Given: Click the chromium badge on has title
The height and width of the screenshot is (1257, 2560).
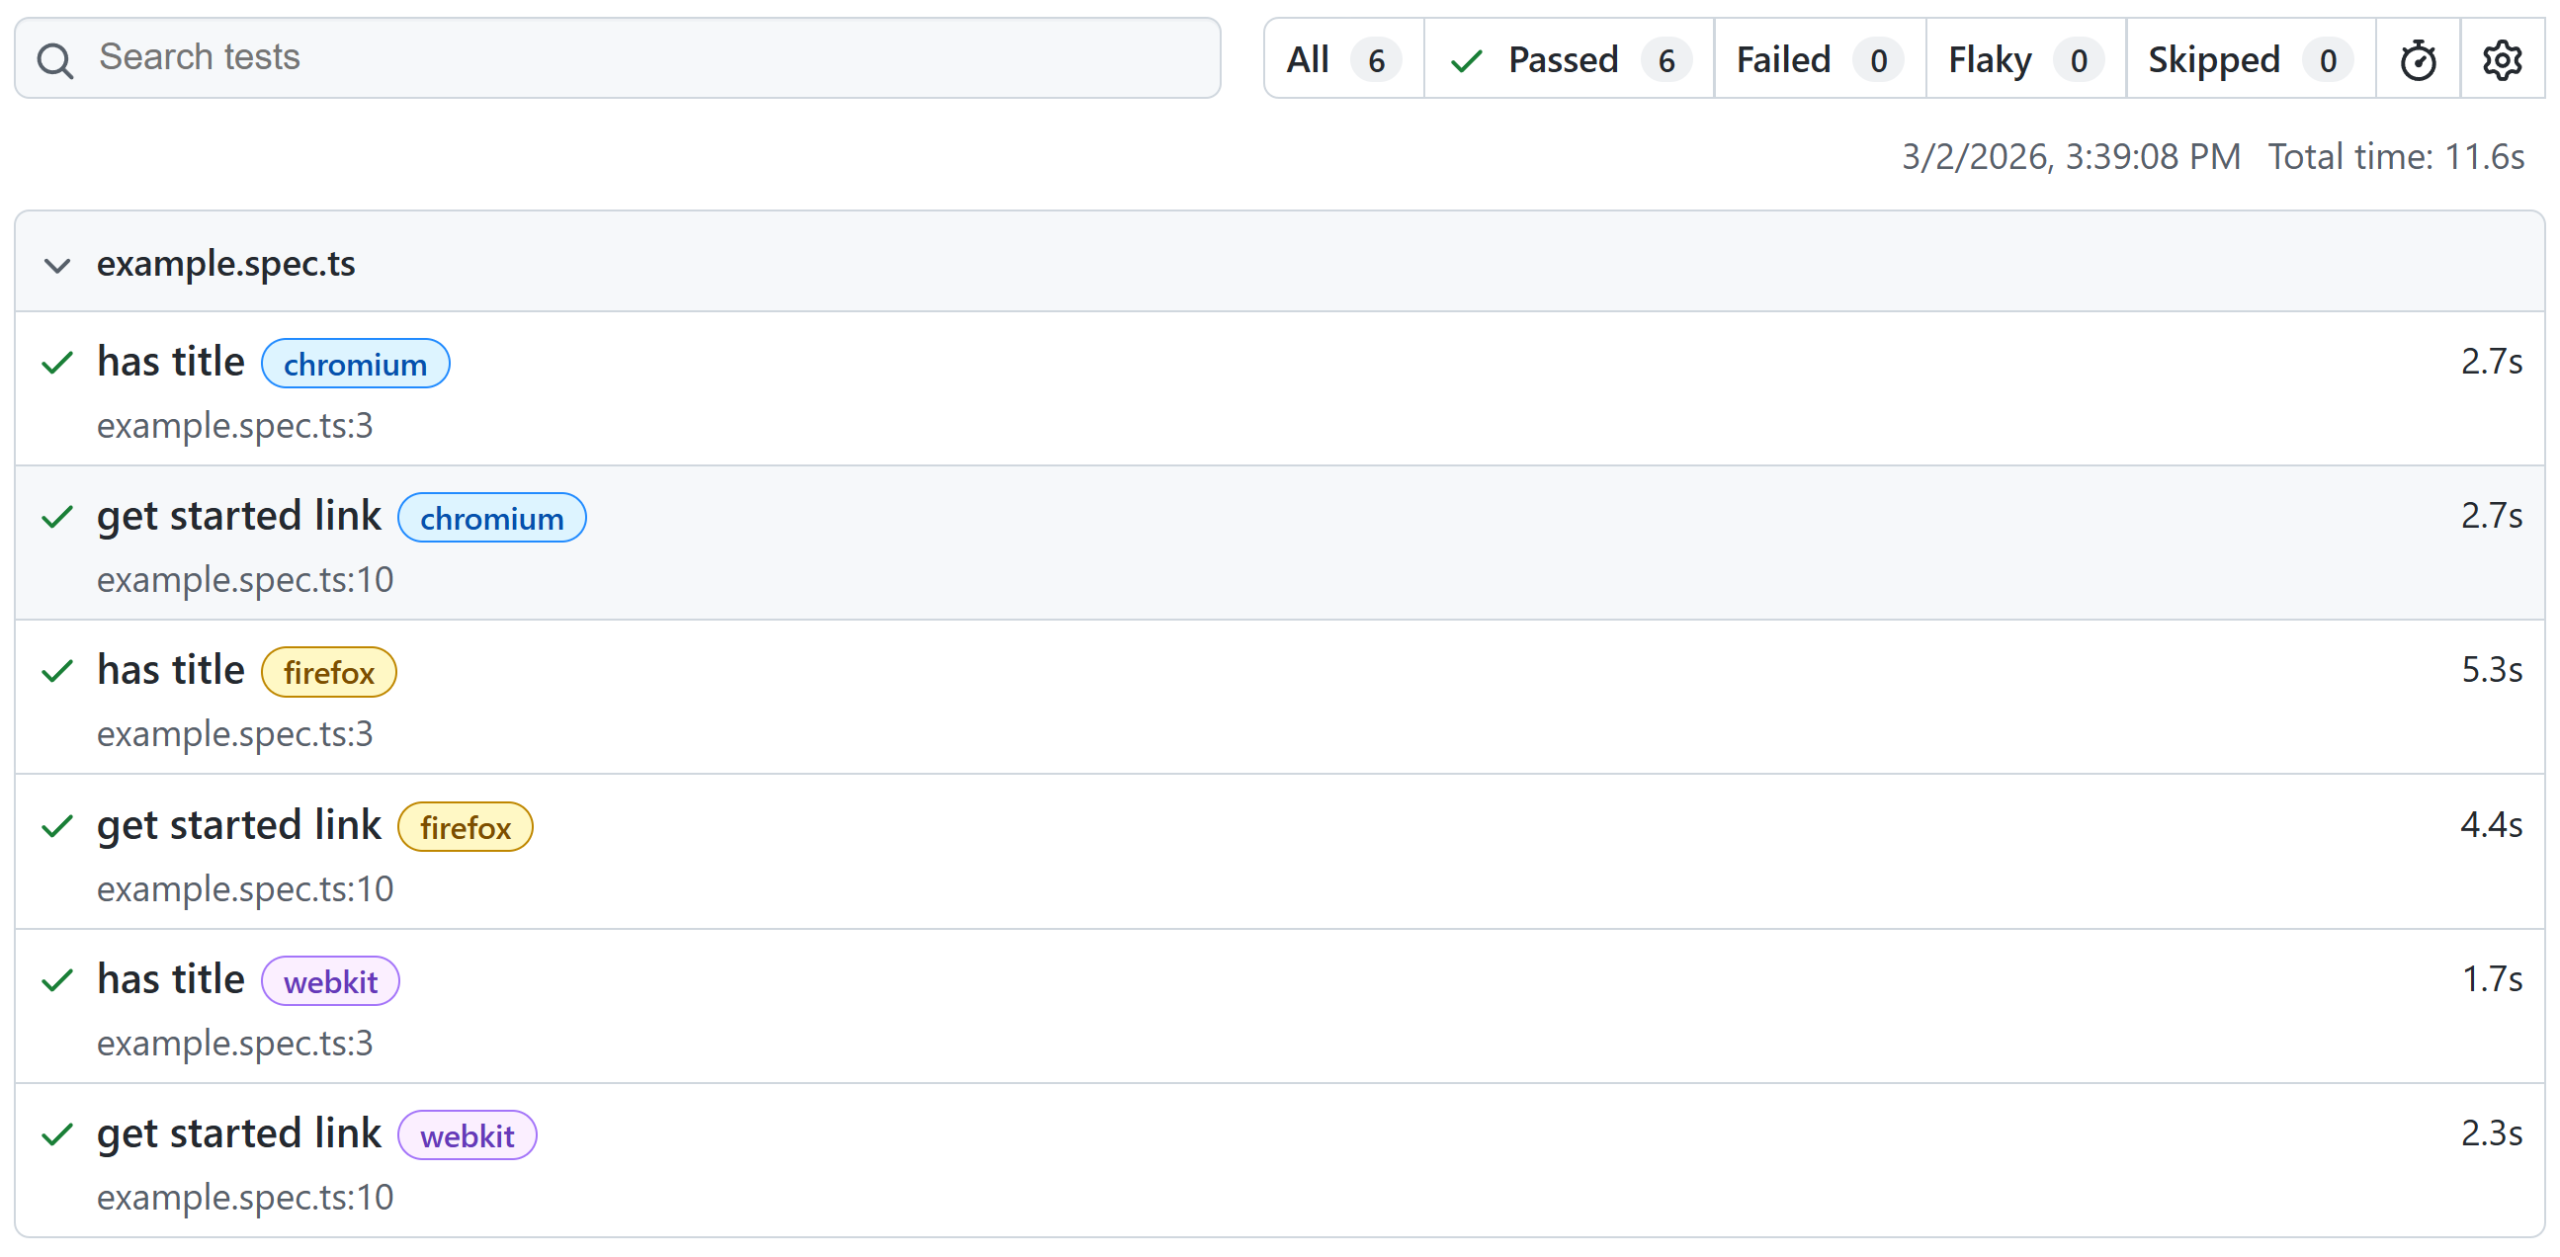Looking at the screenshot, I should click(355, 364).
